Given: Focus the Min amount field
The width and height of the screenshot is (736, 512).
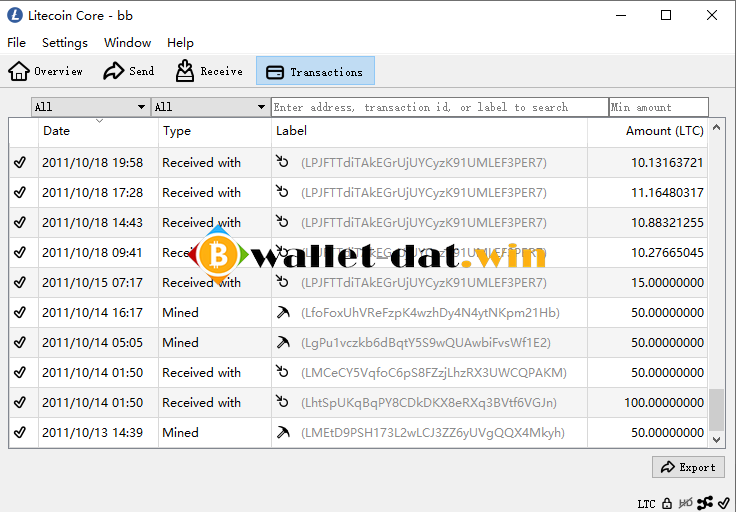Looking at the screenshot, I should click(659, 107).
